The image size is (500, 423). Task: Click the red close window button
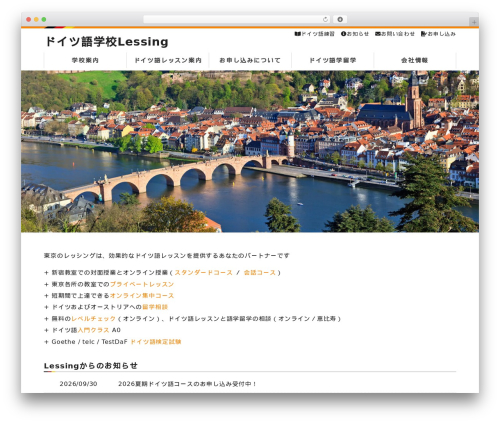coord(29,20)
